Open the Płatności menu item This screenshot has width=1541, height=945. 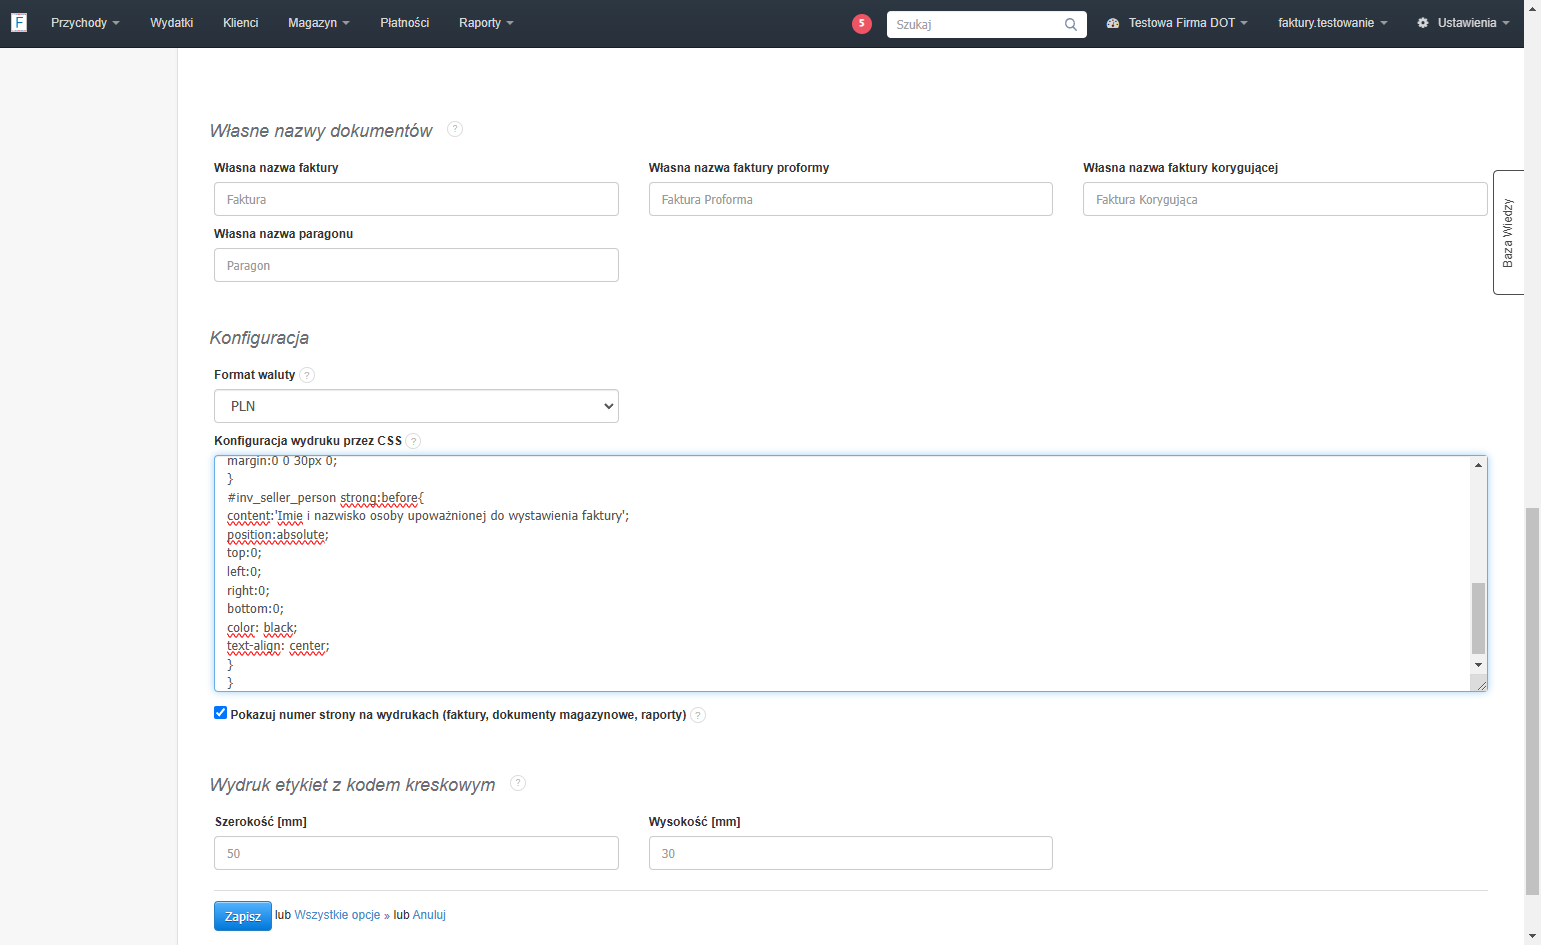405,23
